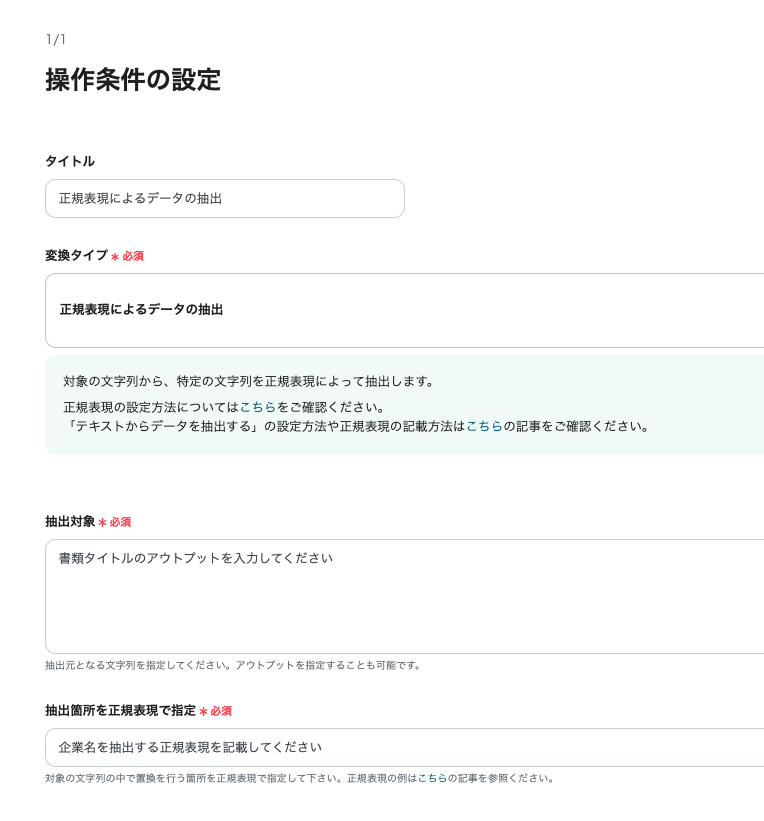Open こちら link for 正規表現の設定方法

(258, 407)
